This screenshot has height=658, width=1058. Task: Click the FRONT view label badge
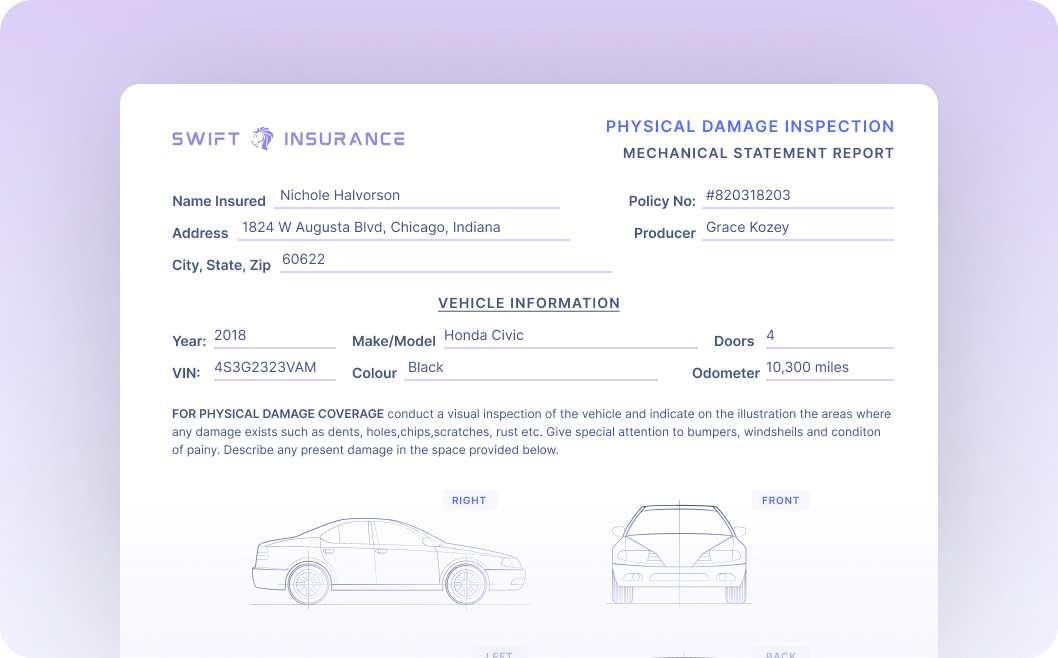[x=780, y=500]
